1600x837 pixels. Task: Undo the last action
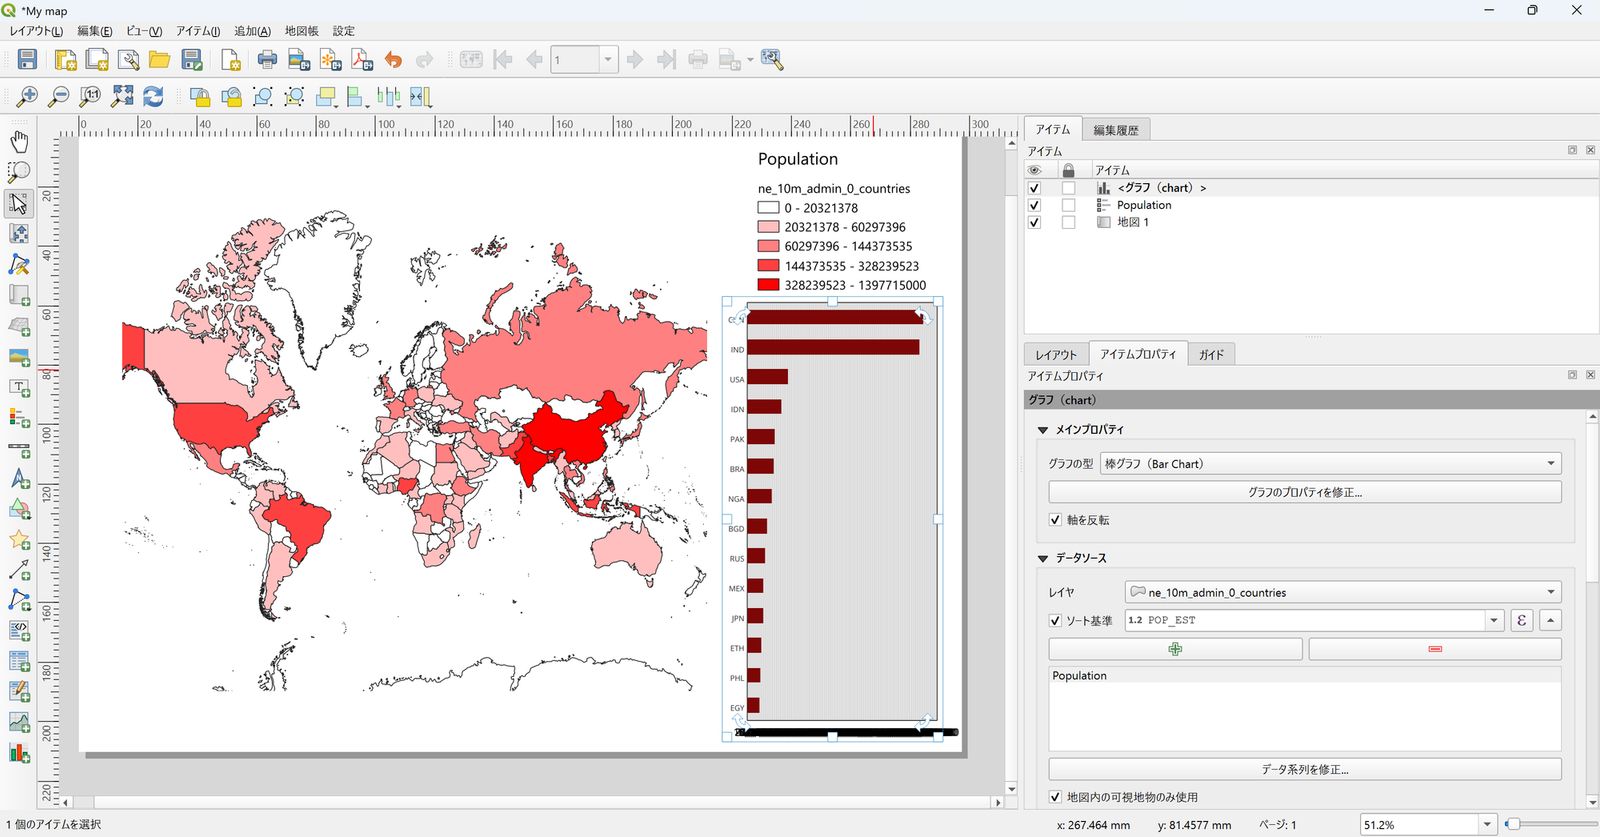point(393,60)
